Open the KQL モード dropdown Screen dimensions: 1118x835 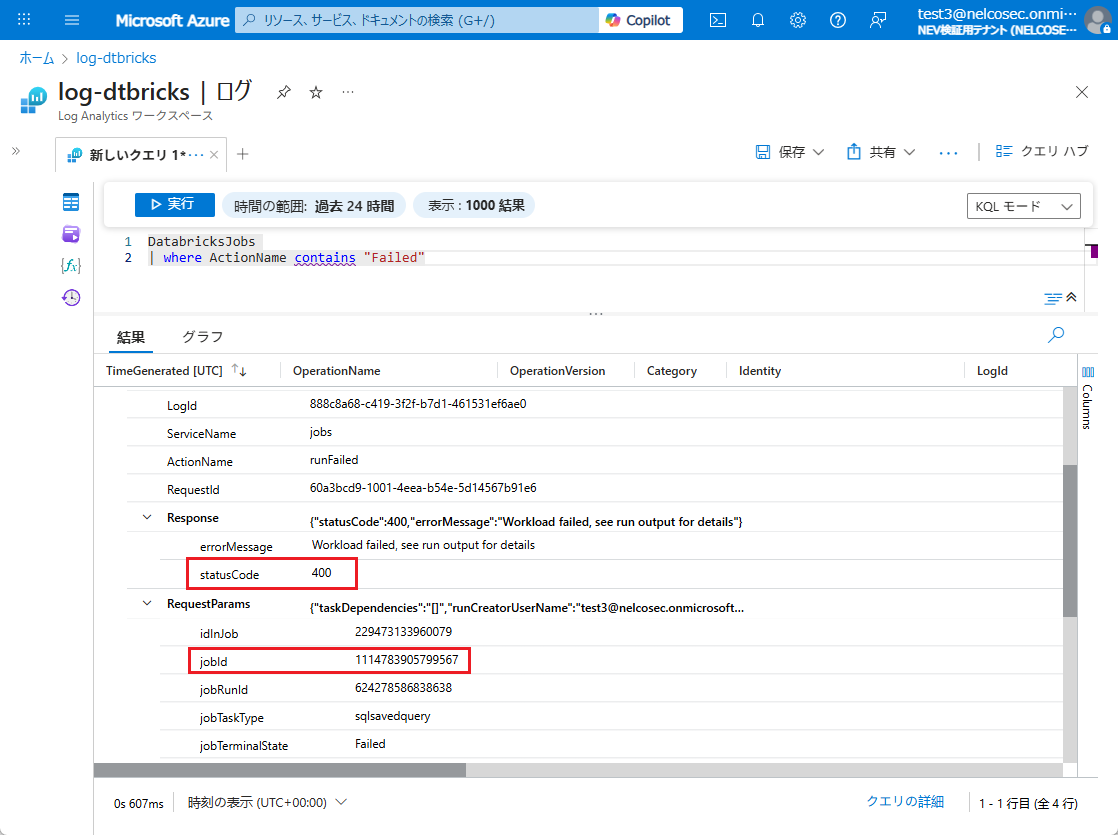(1024, 206)
